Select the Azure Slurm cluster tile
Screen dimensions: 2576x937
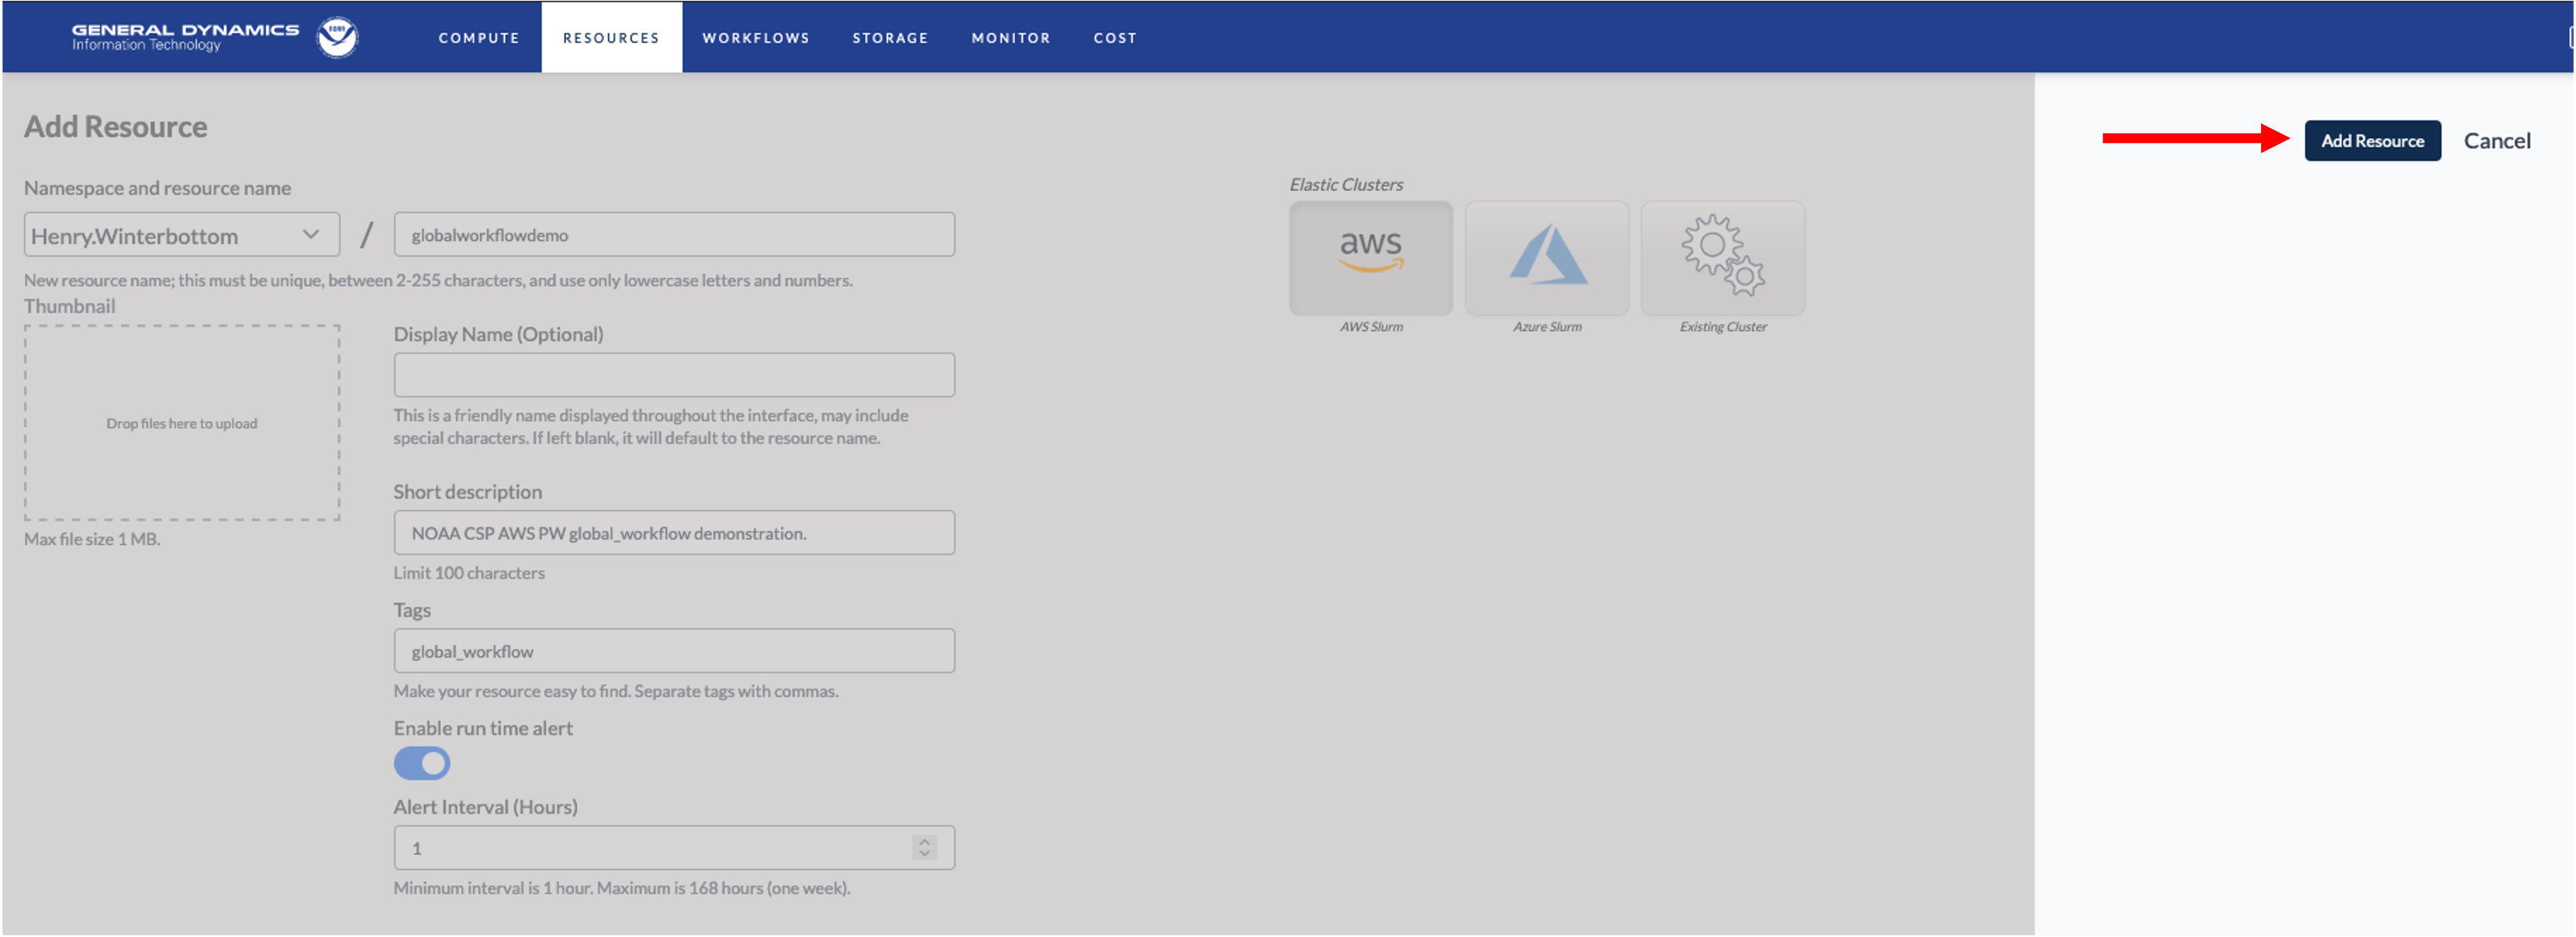click(1546, 258)
